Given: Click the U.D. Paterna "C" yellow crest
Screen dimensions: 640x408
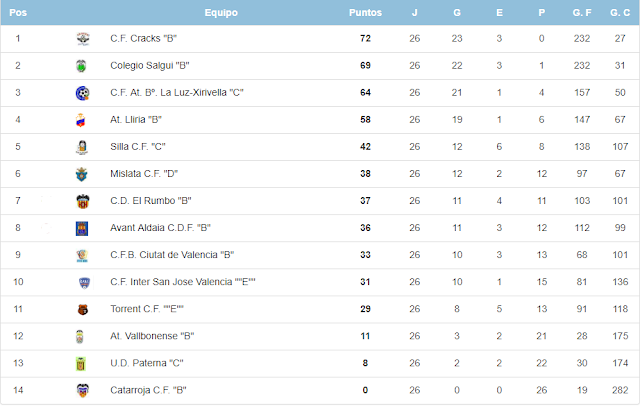Looking at the screenshot, I should pyautogui.click(x=81, y=364).
